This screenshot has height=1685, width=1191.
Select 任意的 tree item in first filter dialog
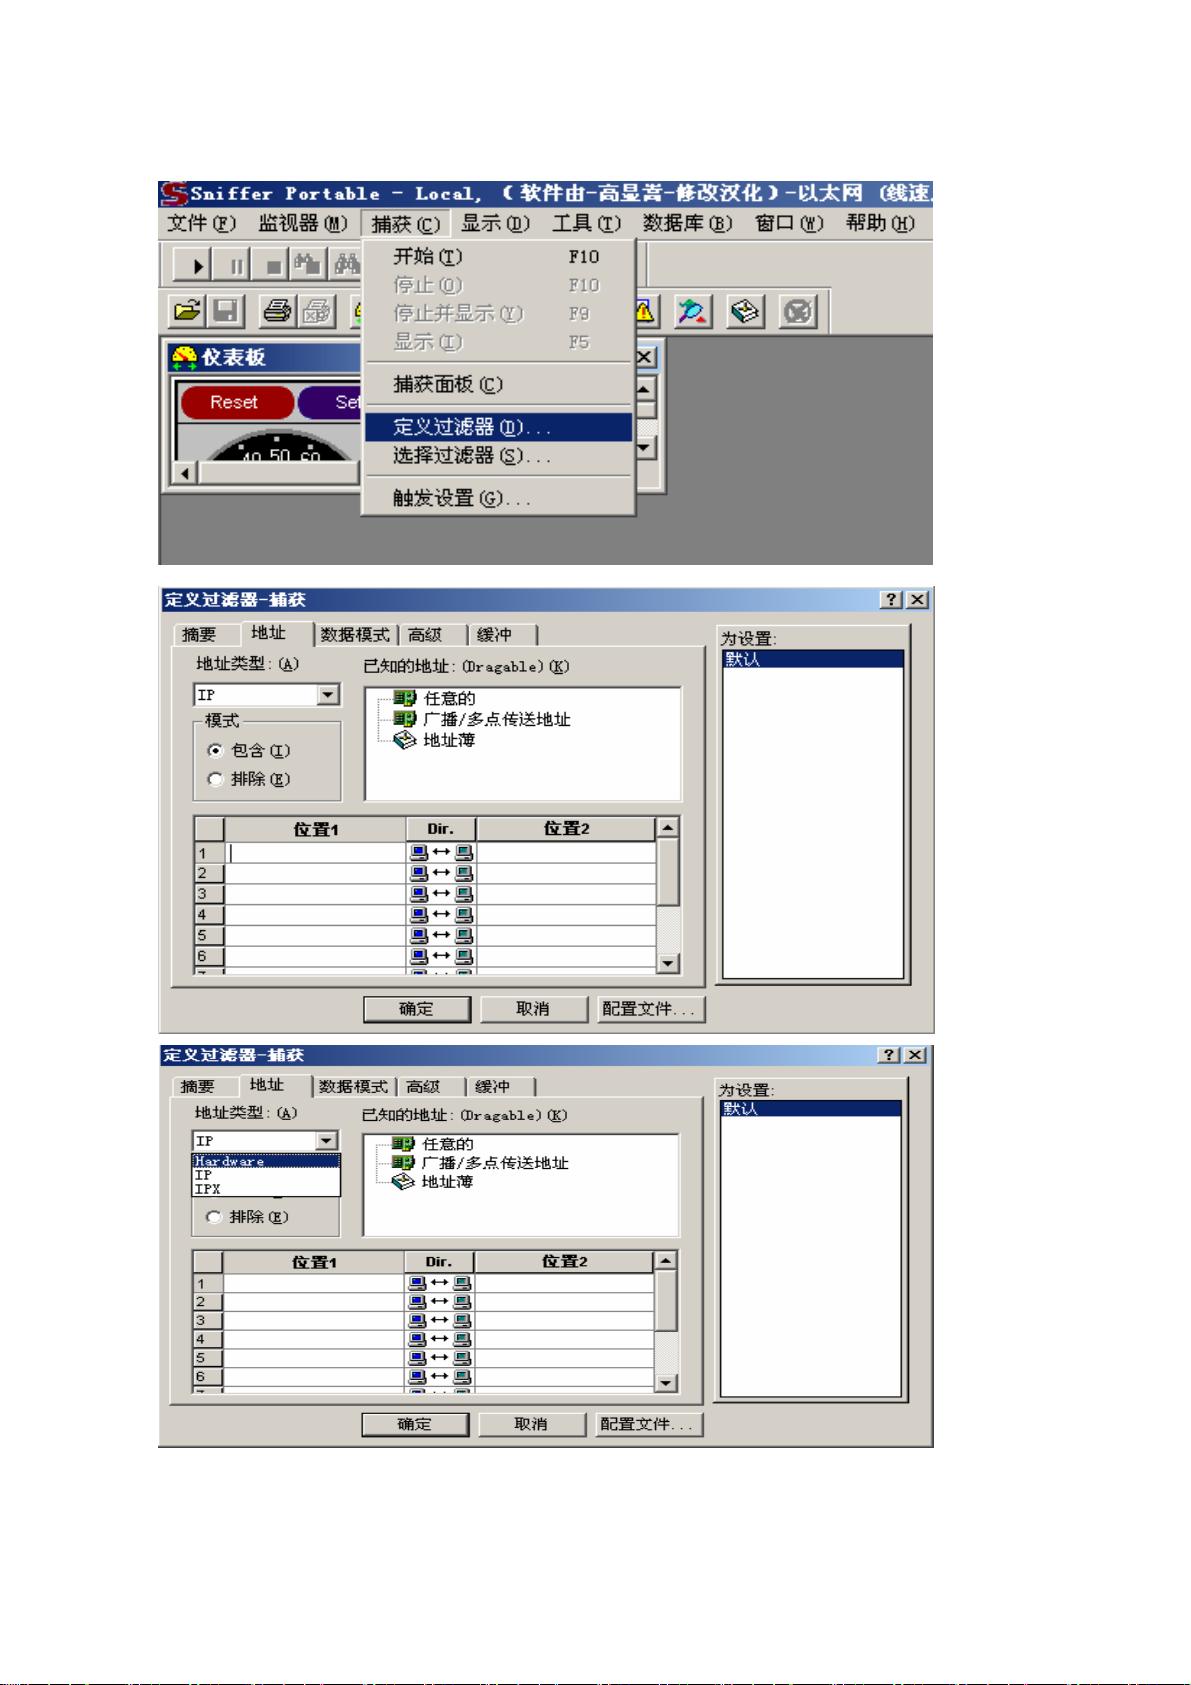(x=449, y=698)
